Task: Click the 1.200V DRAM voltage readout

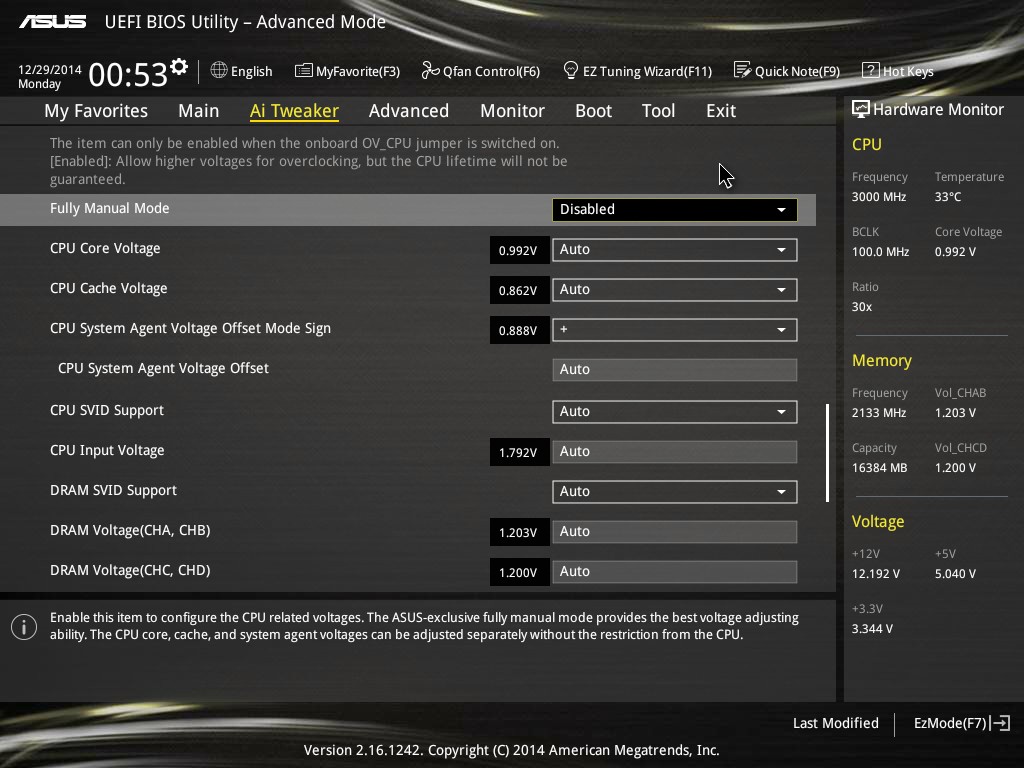Action: coord(519,572)
